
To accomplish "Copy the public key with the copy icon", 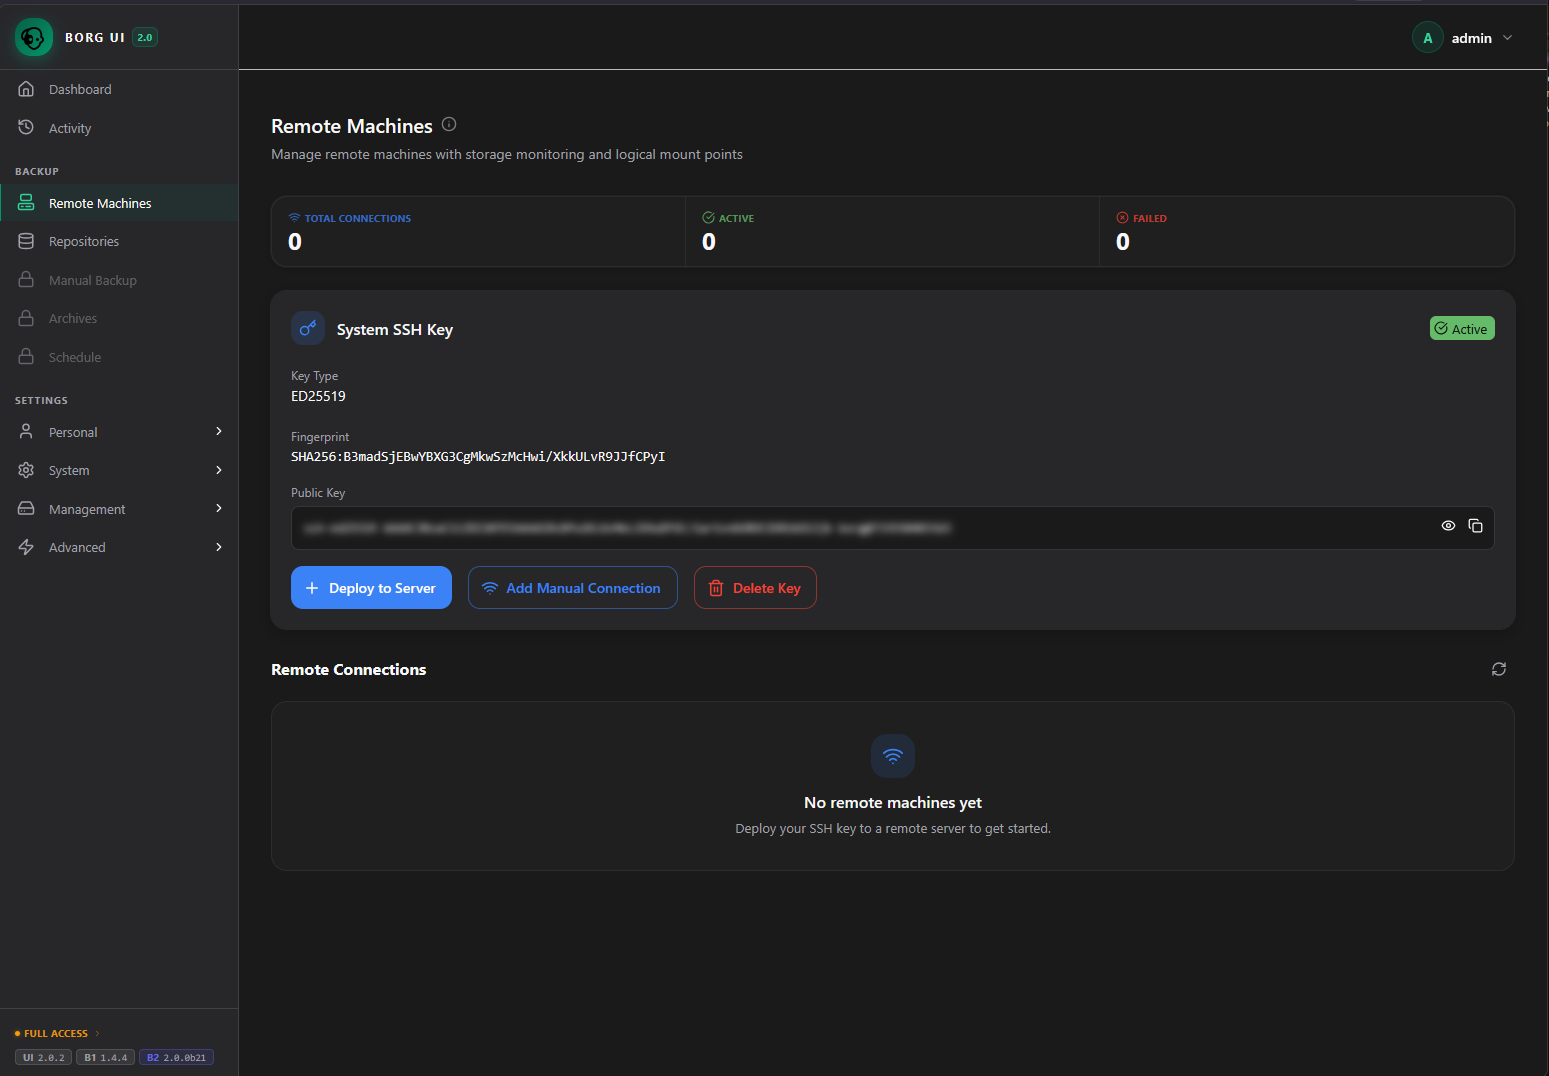I will tap(1475, 526).
